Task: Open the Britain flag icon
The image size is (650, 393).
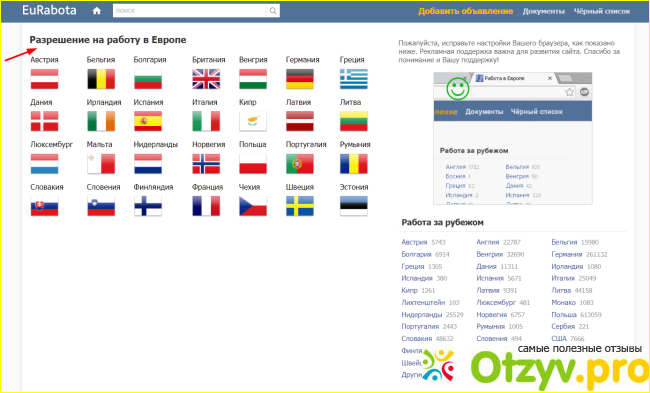Action: pyautogui.click(x=206, y=79)
